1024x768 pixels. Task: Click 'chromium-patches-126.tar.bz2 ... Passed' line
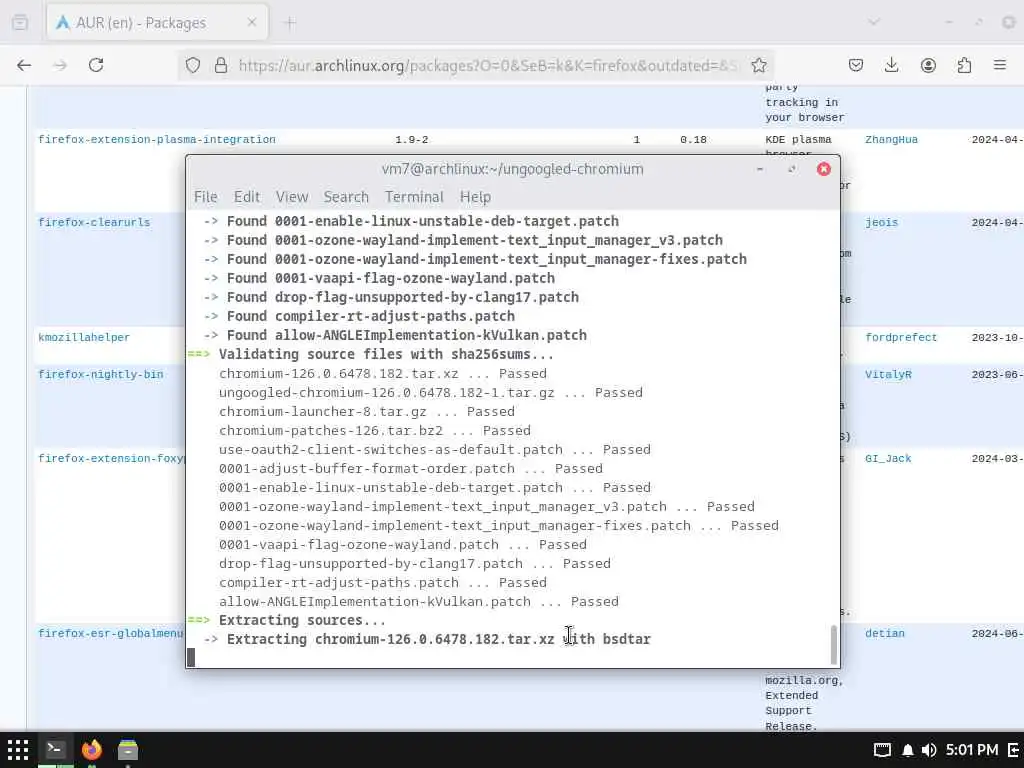point(375,430)
